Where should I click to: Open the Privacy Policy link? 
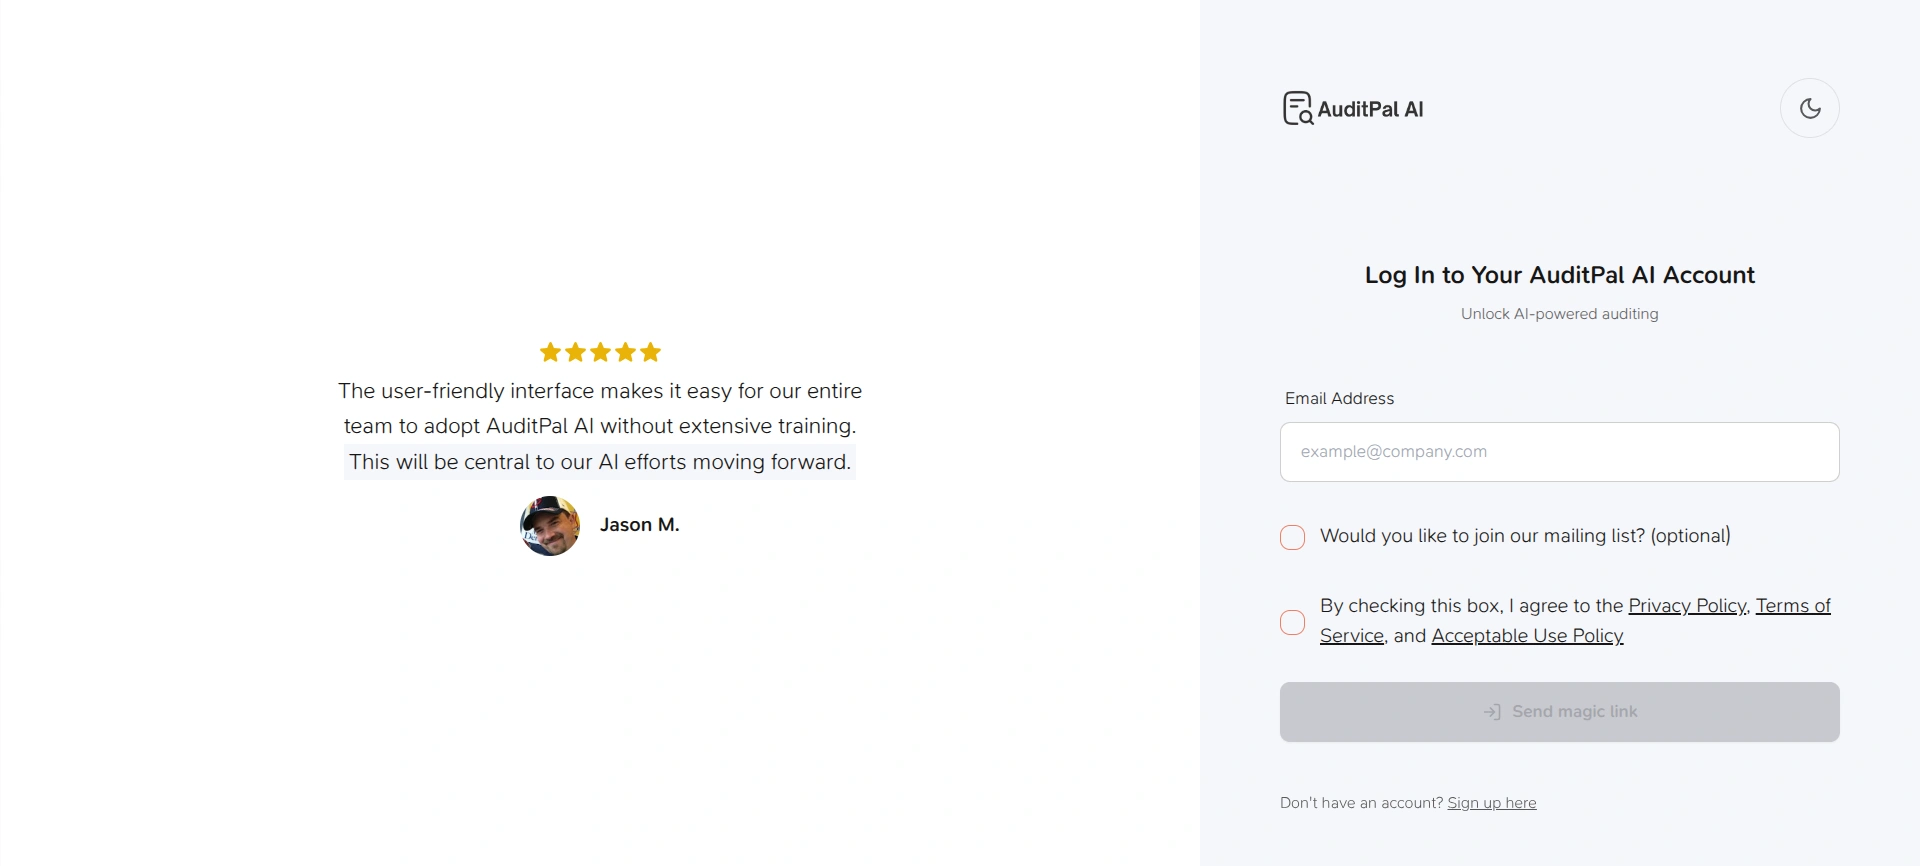coord(1686,606)
